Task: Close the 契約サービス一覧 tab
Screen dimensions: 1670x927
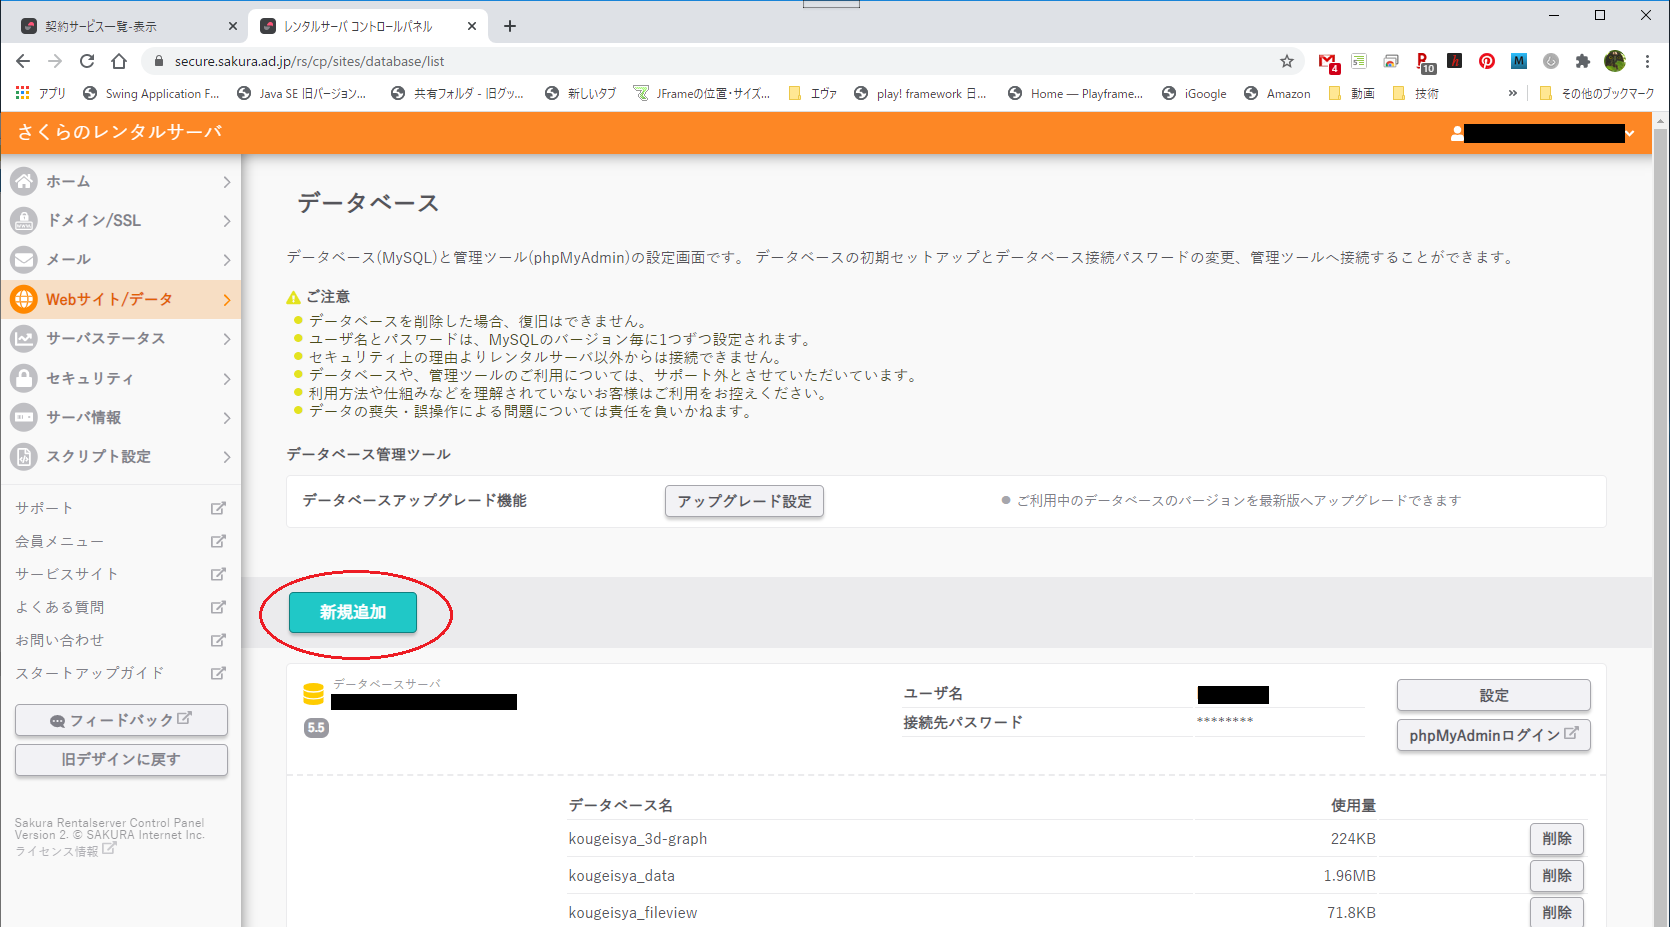Action: [x=233, y=26]
